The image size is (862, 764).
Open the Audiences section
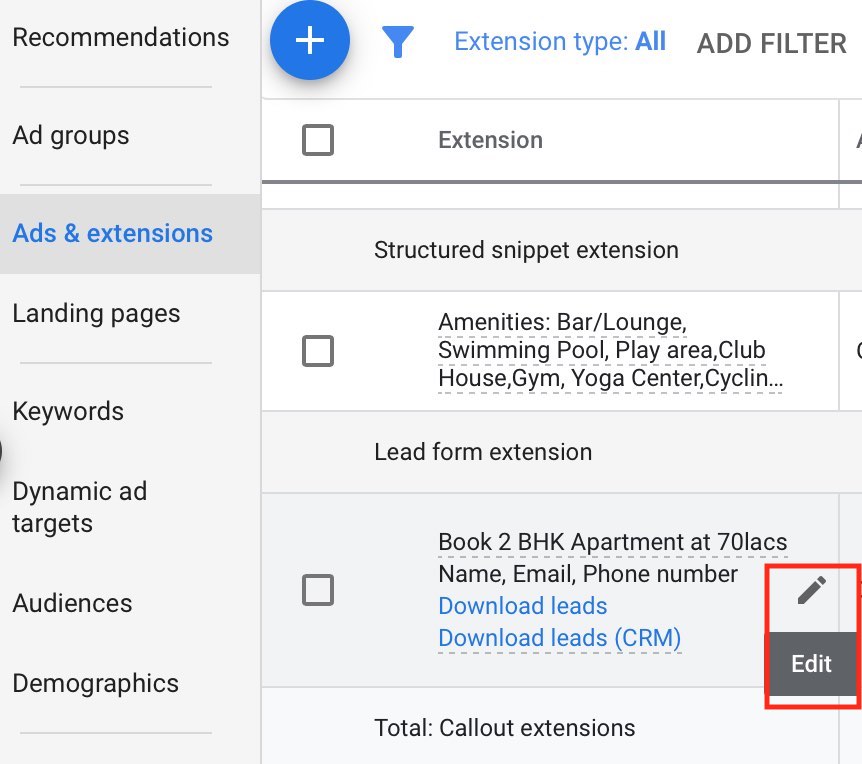tap(73, 603)
